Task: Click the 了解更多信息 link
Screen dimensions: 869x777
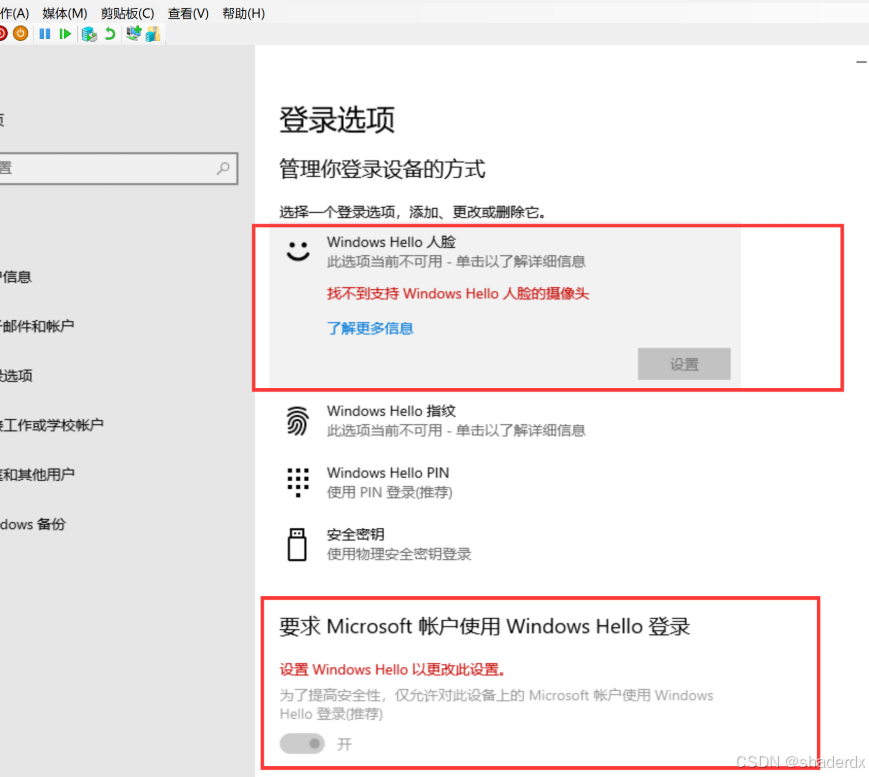Action: [370, 328]
